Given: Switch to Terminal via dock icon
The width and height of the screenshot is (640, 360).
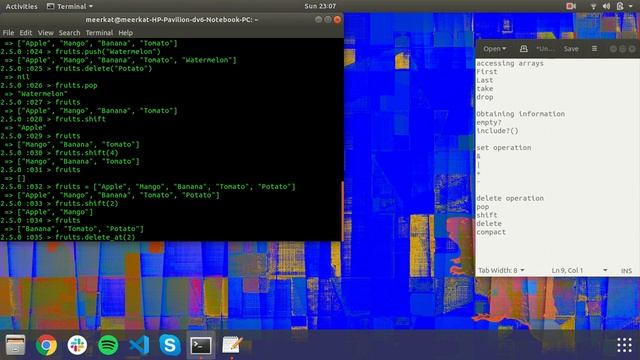Looking at the screenshot, I should point(201,345).
